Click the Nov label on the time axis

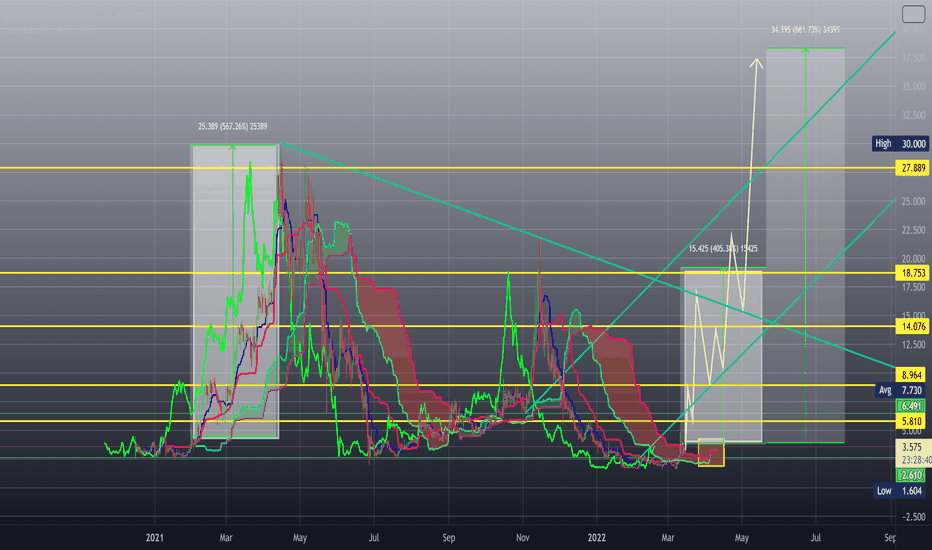[522, 538]
